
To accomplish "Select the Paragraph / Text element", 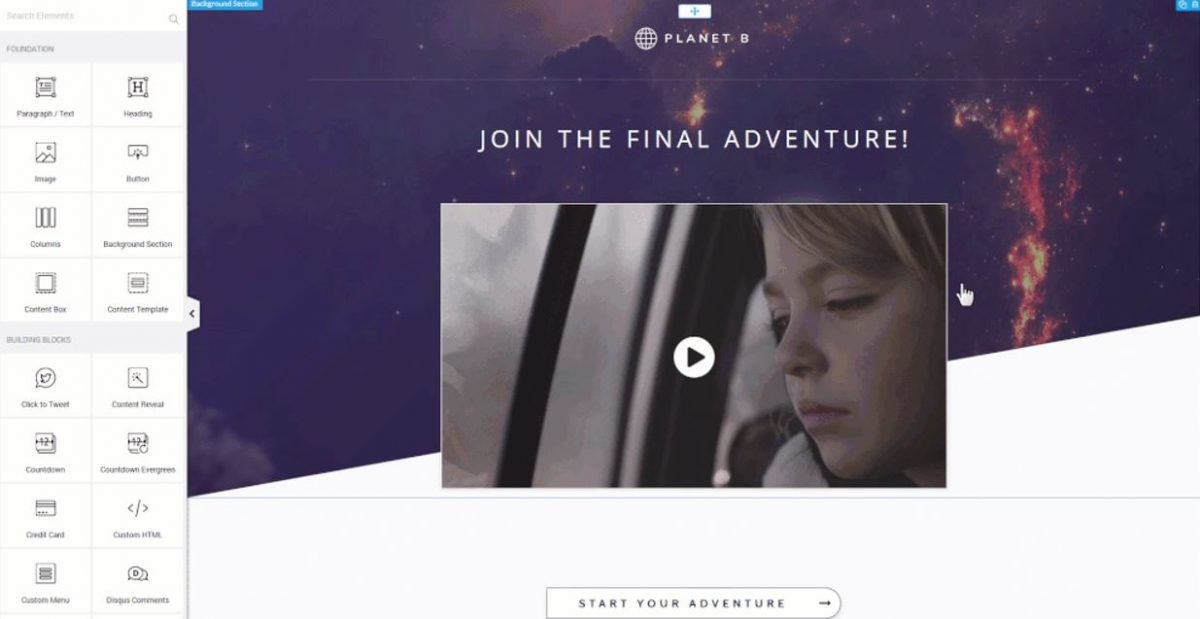I will point(46,95).
